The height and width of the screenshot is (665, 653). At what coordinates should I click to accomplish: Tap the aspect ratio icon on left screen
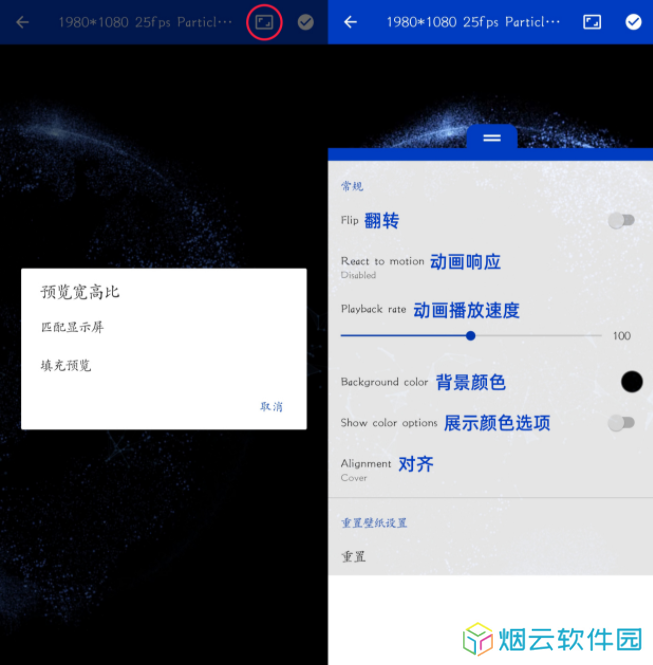tap(264, 22)
